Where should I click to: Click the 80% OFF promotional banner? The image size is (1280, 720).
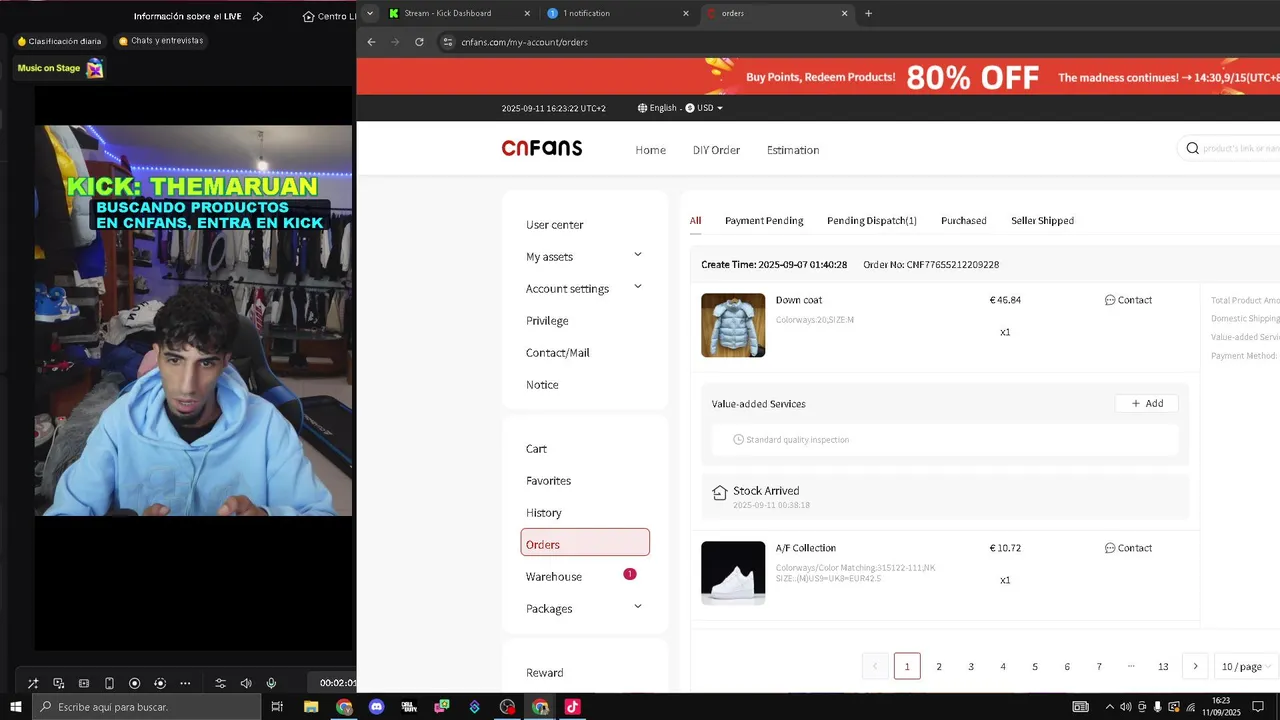pyautogui.click(x=818, y=76)
